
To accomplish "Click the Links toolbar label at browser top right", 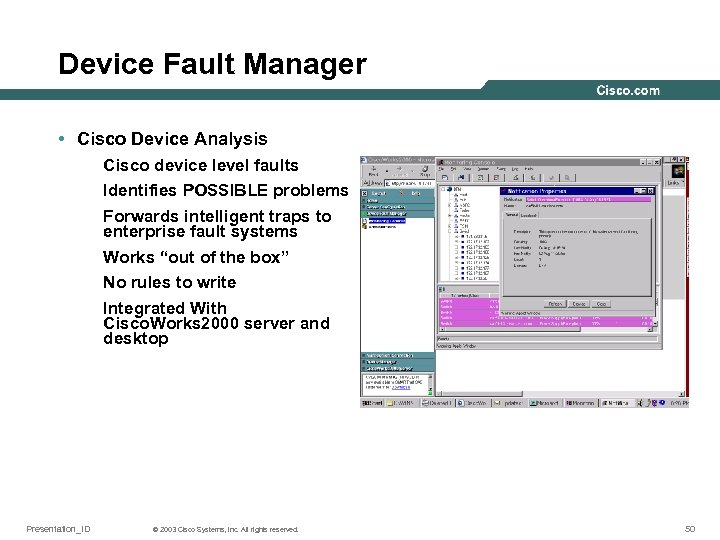I will 674,183.
